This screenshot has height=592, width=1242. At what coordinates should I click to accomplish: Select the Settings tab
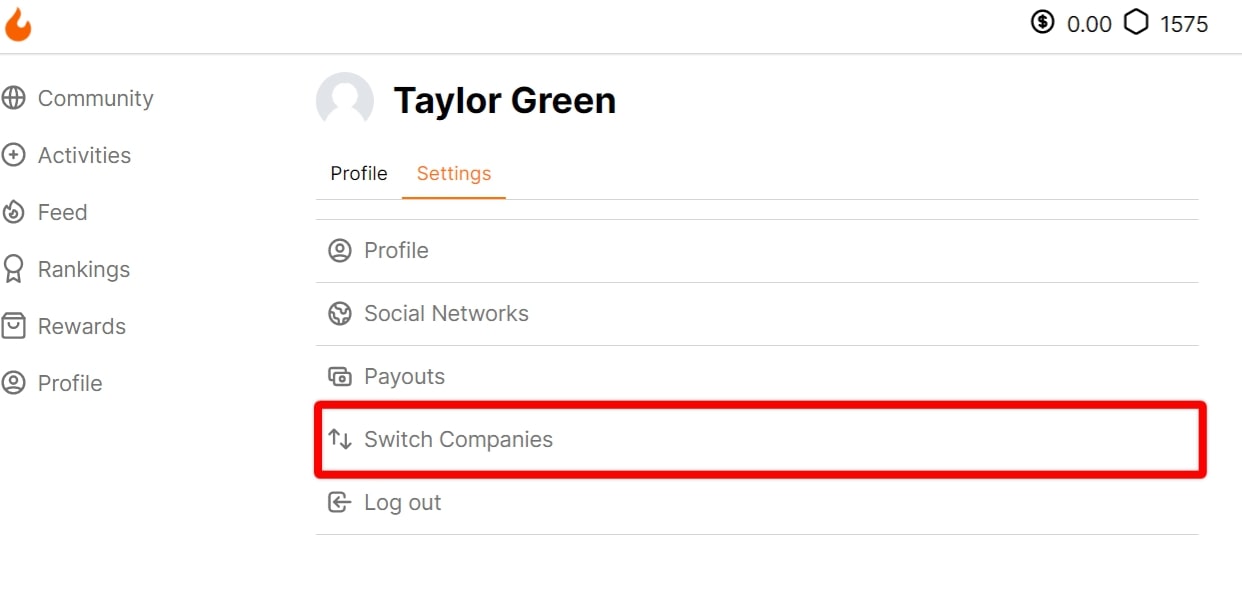(454, 173)
